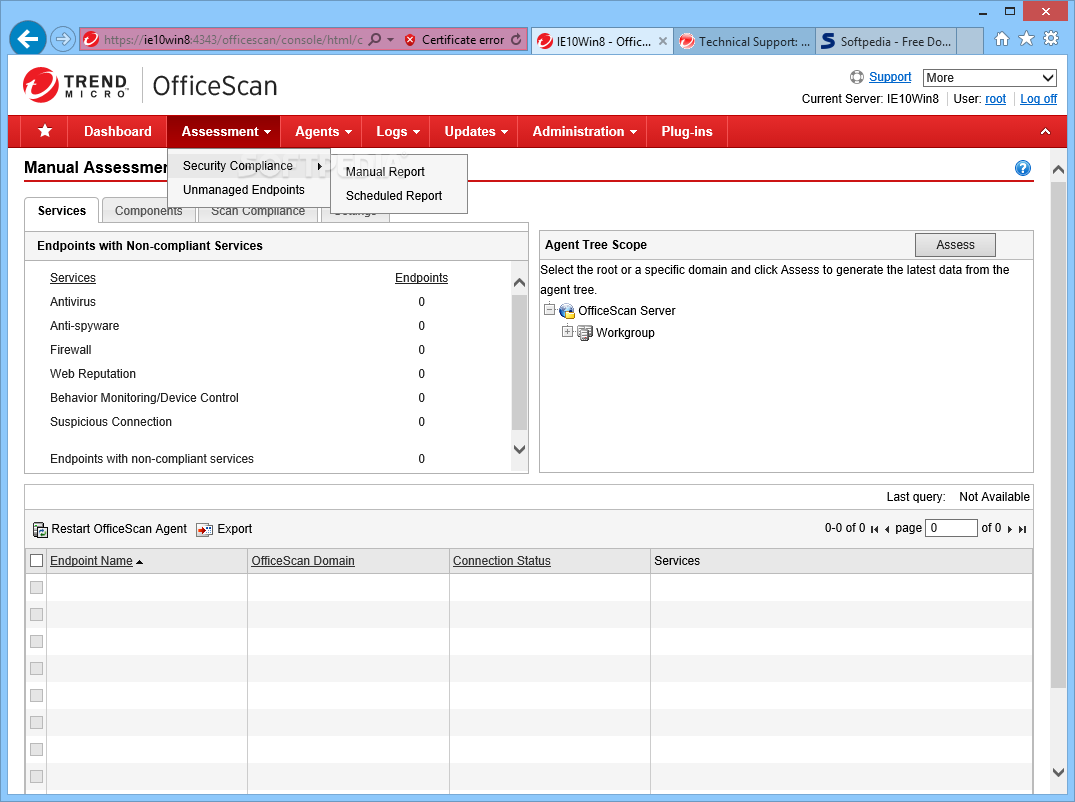Image resolution: width=1075 pixels, height=802 pixels.
Task: Sort by OfficeScan Domain column header
Action: pos(303,561)
